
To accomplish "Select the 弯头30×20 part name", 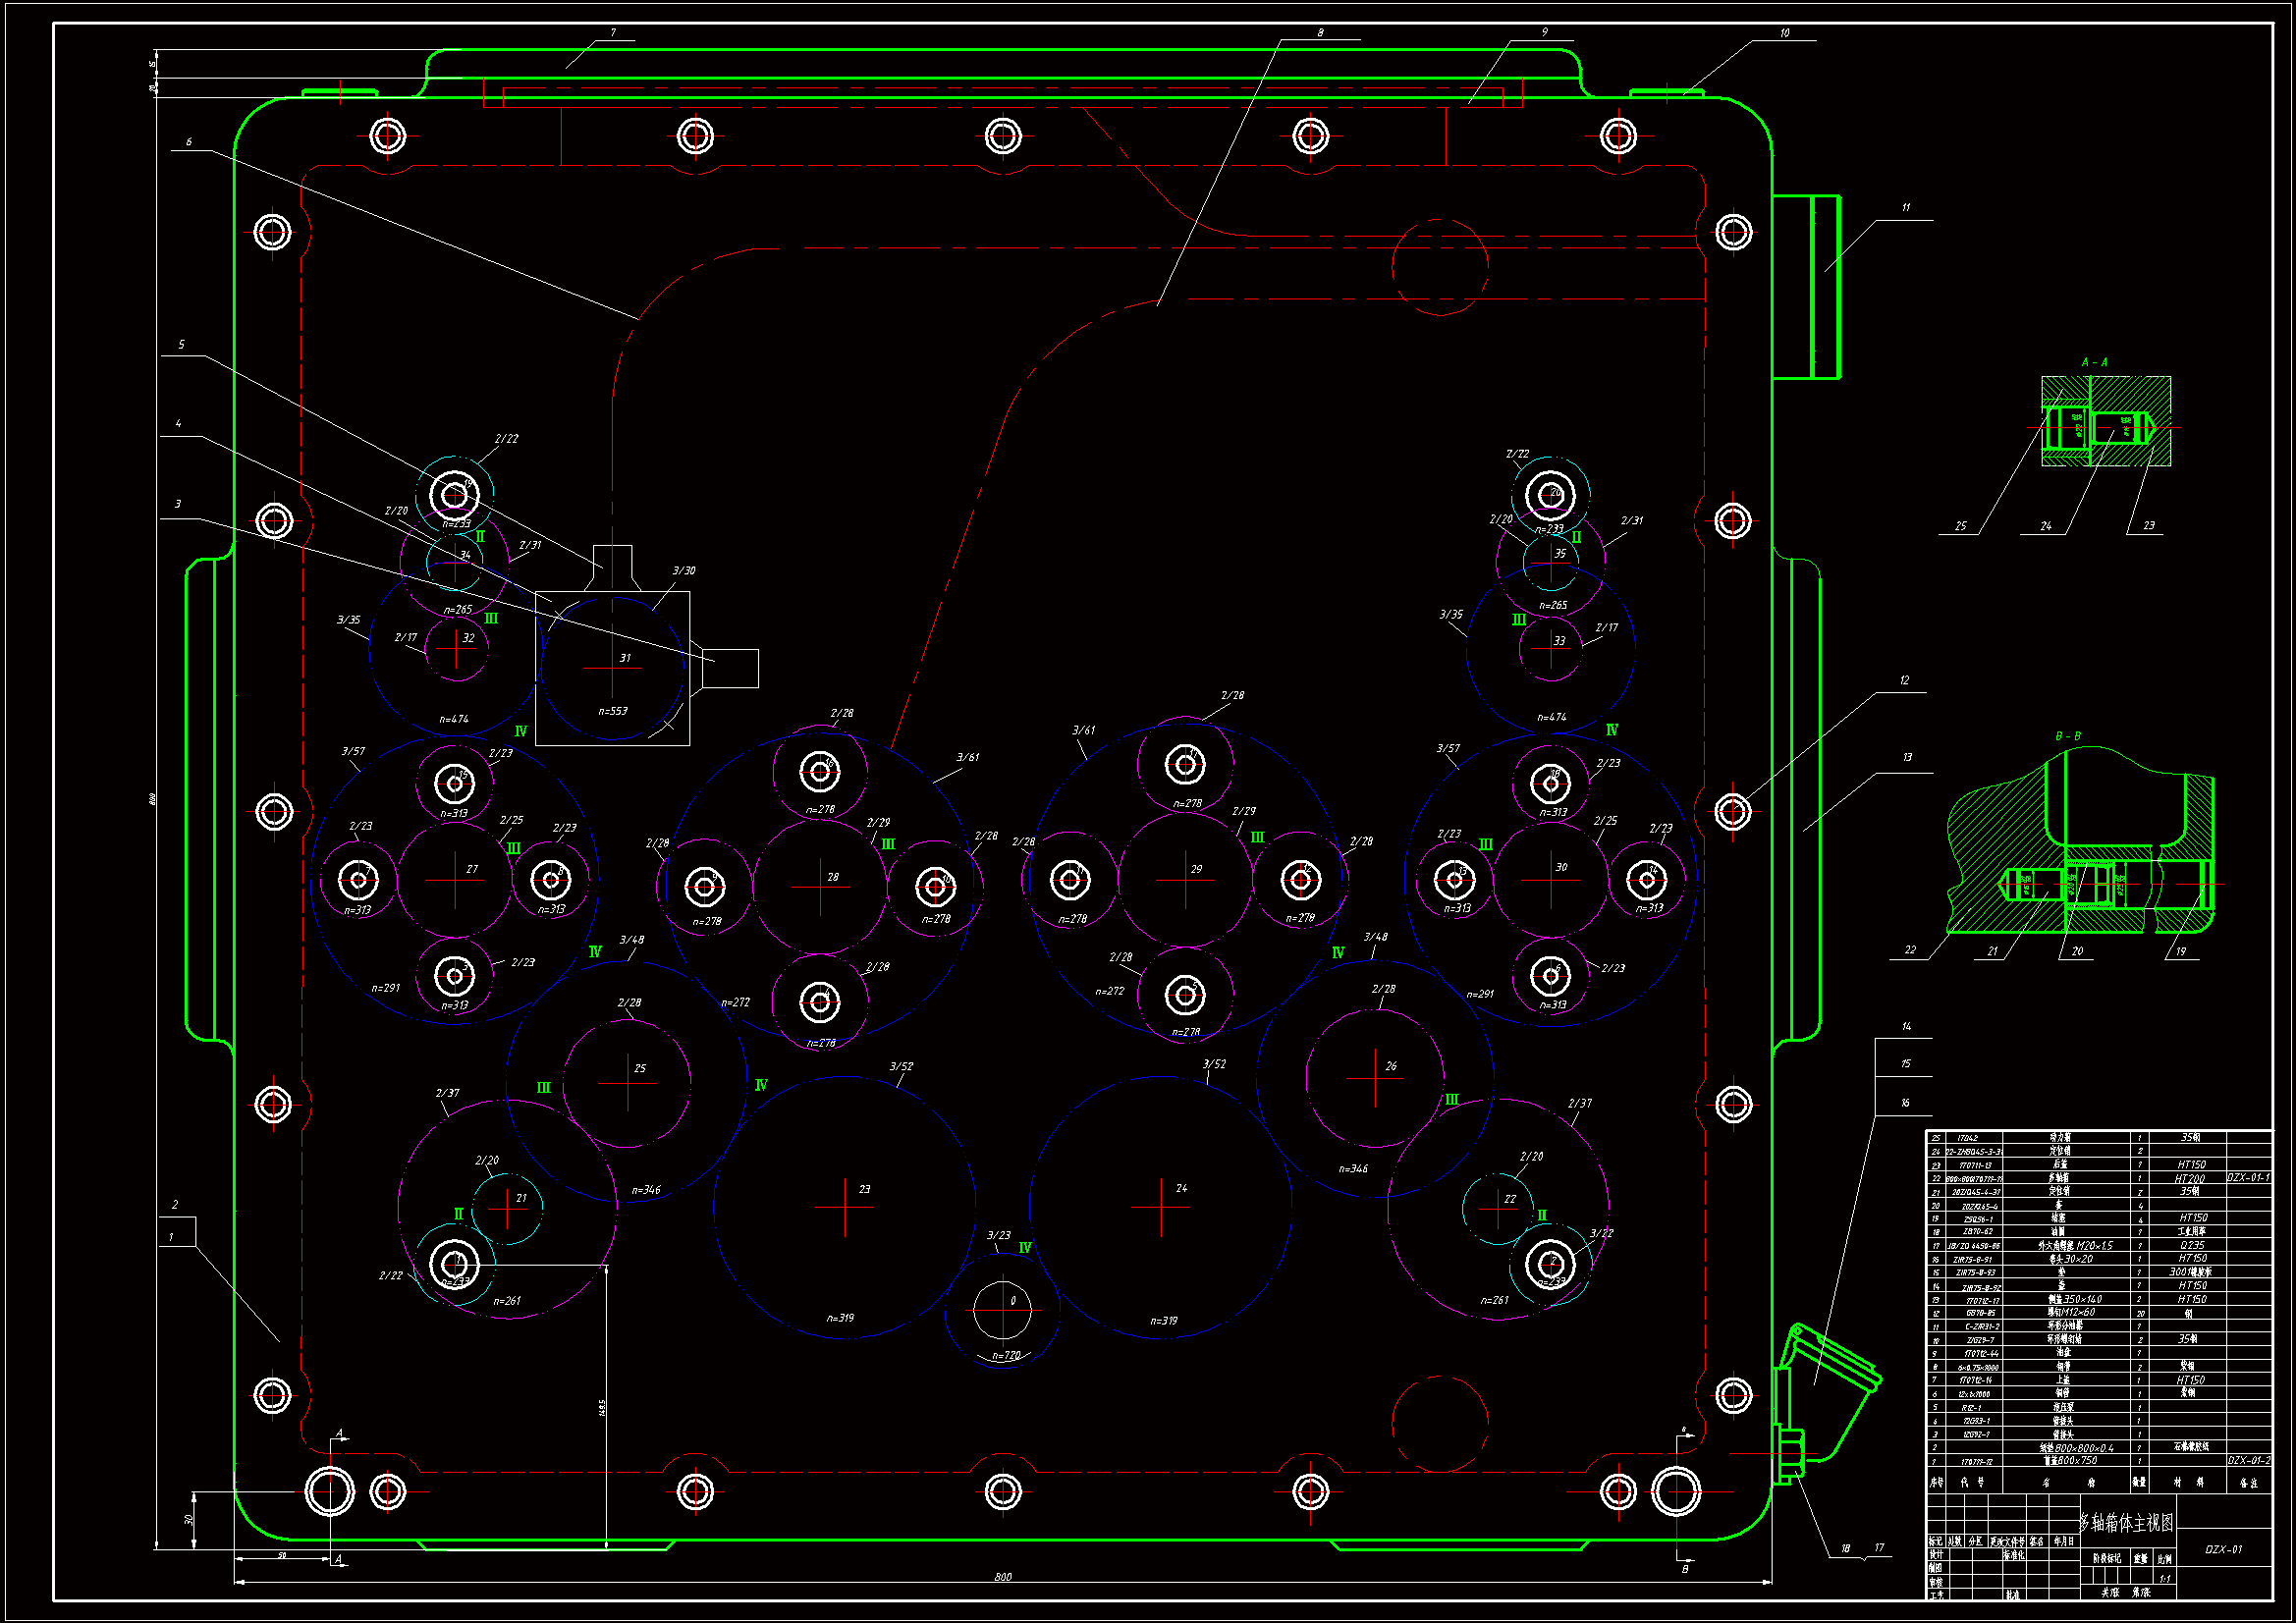I will (2071, 1259).
